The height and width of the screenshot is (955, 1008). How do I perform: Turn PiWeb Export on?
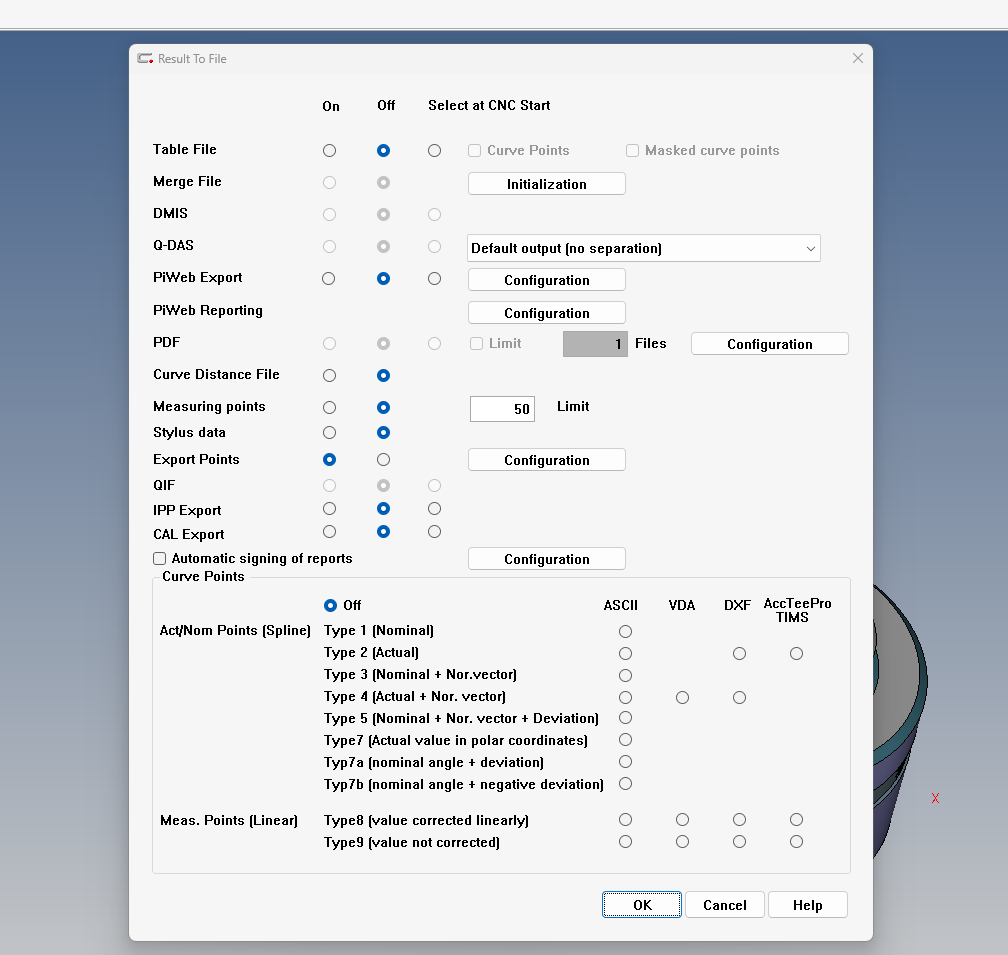coord(329,279)
